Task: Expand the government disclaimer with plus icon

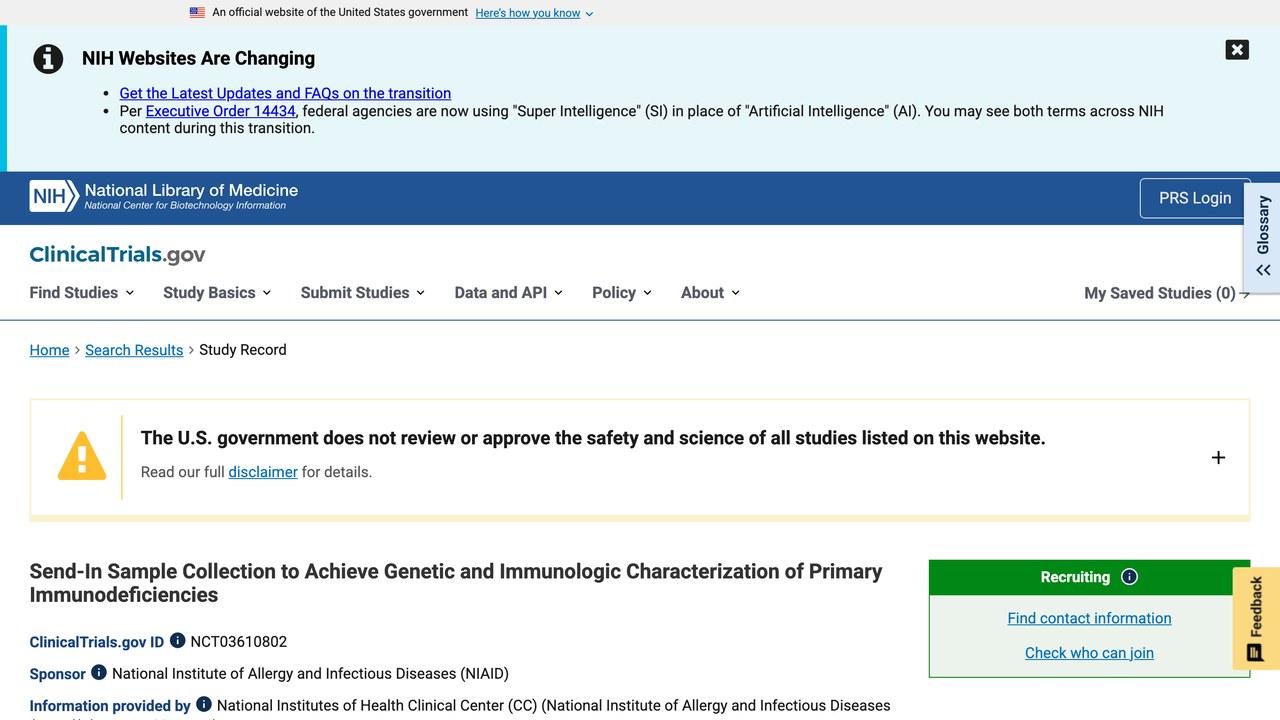Action: [x=1218, y=457]
